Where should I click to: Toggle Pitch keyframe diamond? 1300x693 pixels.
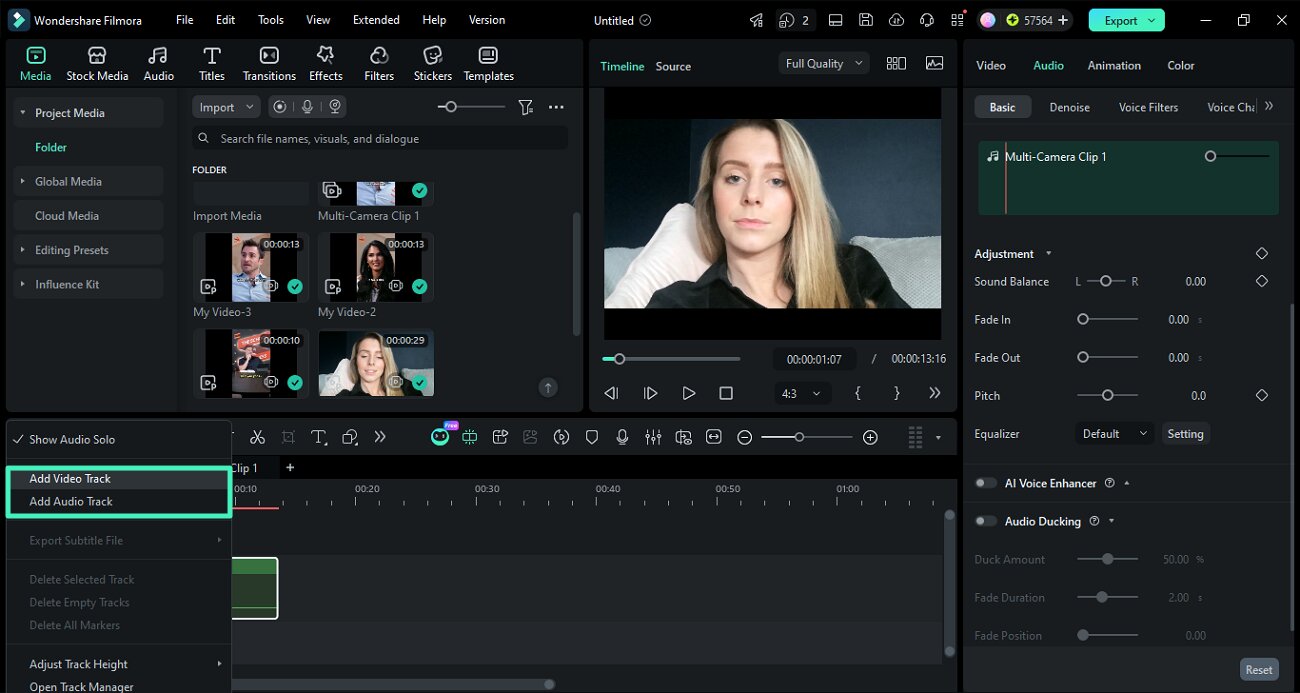[x=1261, y=395]
